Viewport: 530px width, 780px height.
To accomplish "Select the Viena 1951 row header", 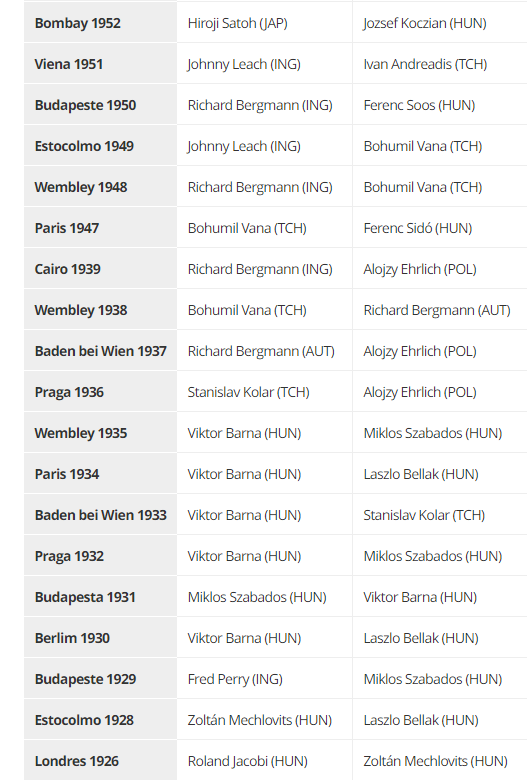I will click(x=100, y=64).
